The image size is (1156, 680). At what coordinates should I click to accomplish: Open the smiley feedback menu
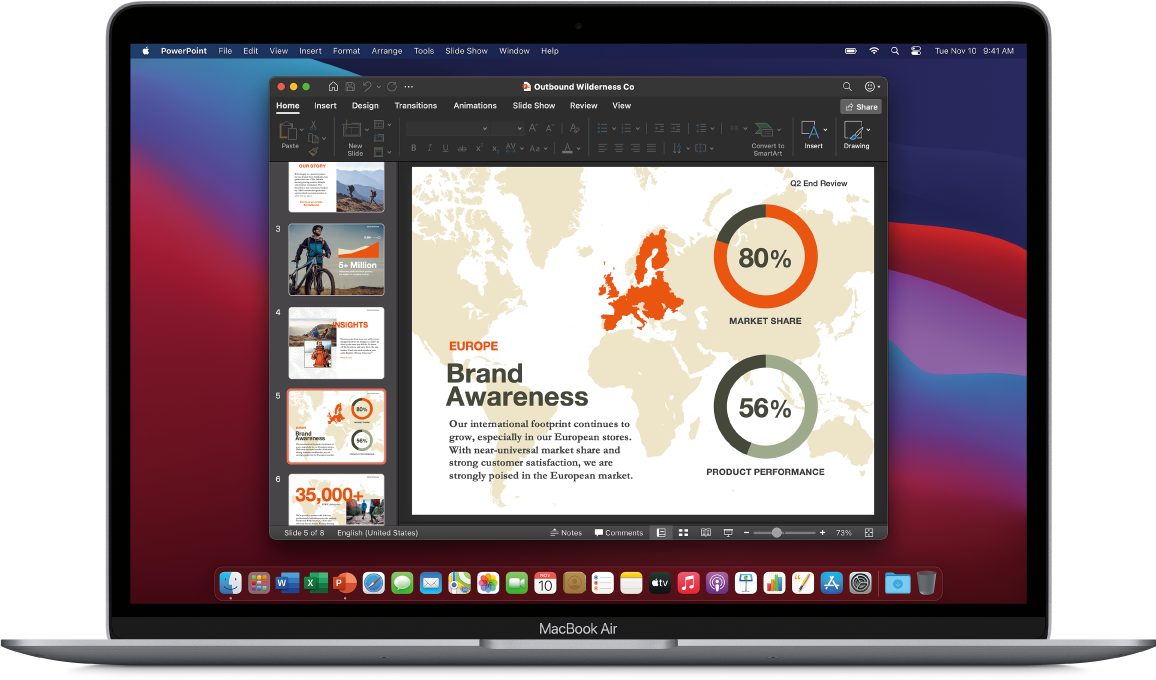pyautogui.click(x=870, y=86)
